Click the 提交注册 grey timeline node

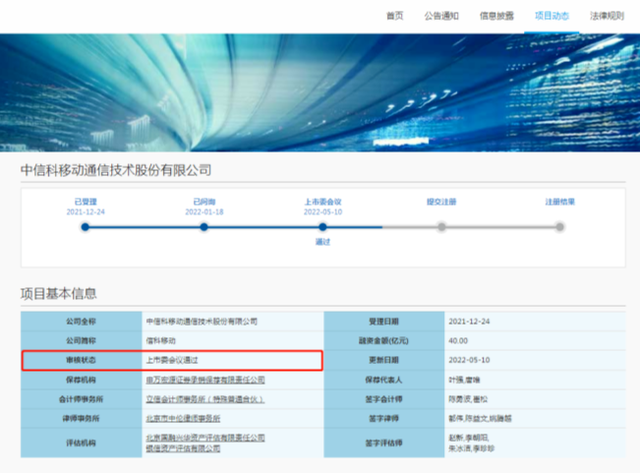[441, 227]
